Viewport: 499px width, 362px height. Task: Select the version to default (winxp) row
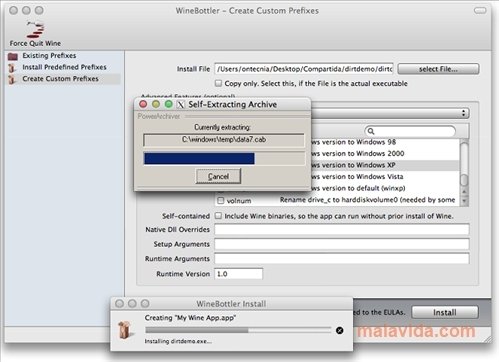[385, 188]
